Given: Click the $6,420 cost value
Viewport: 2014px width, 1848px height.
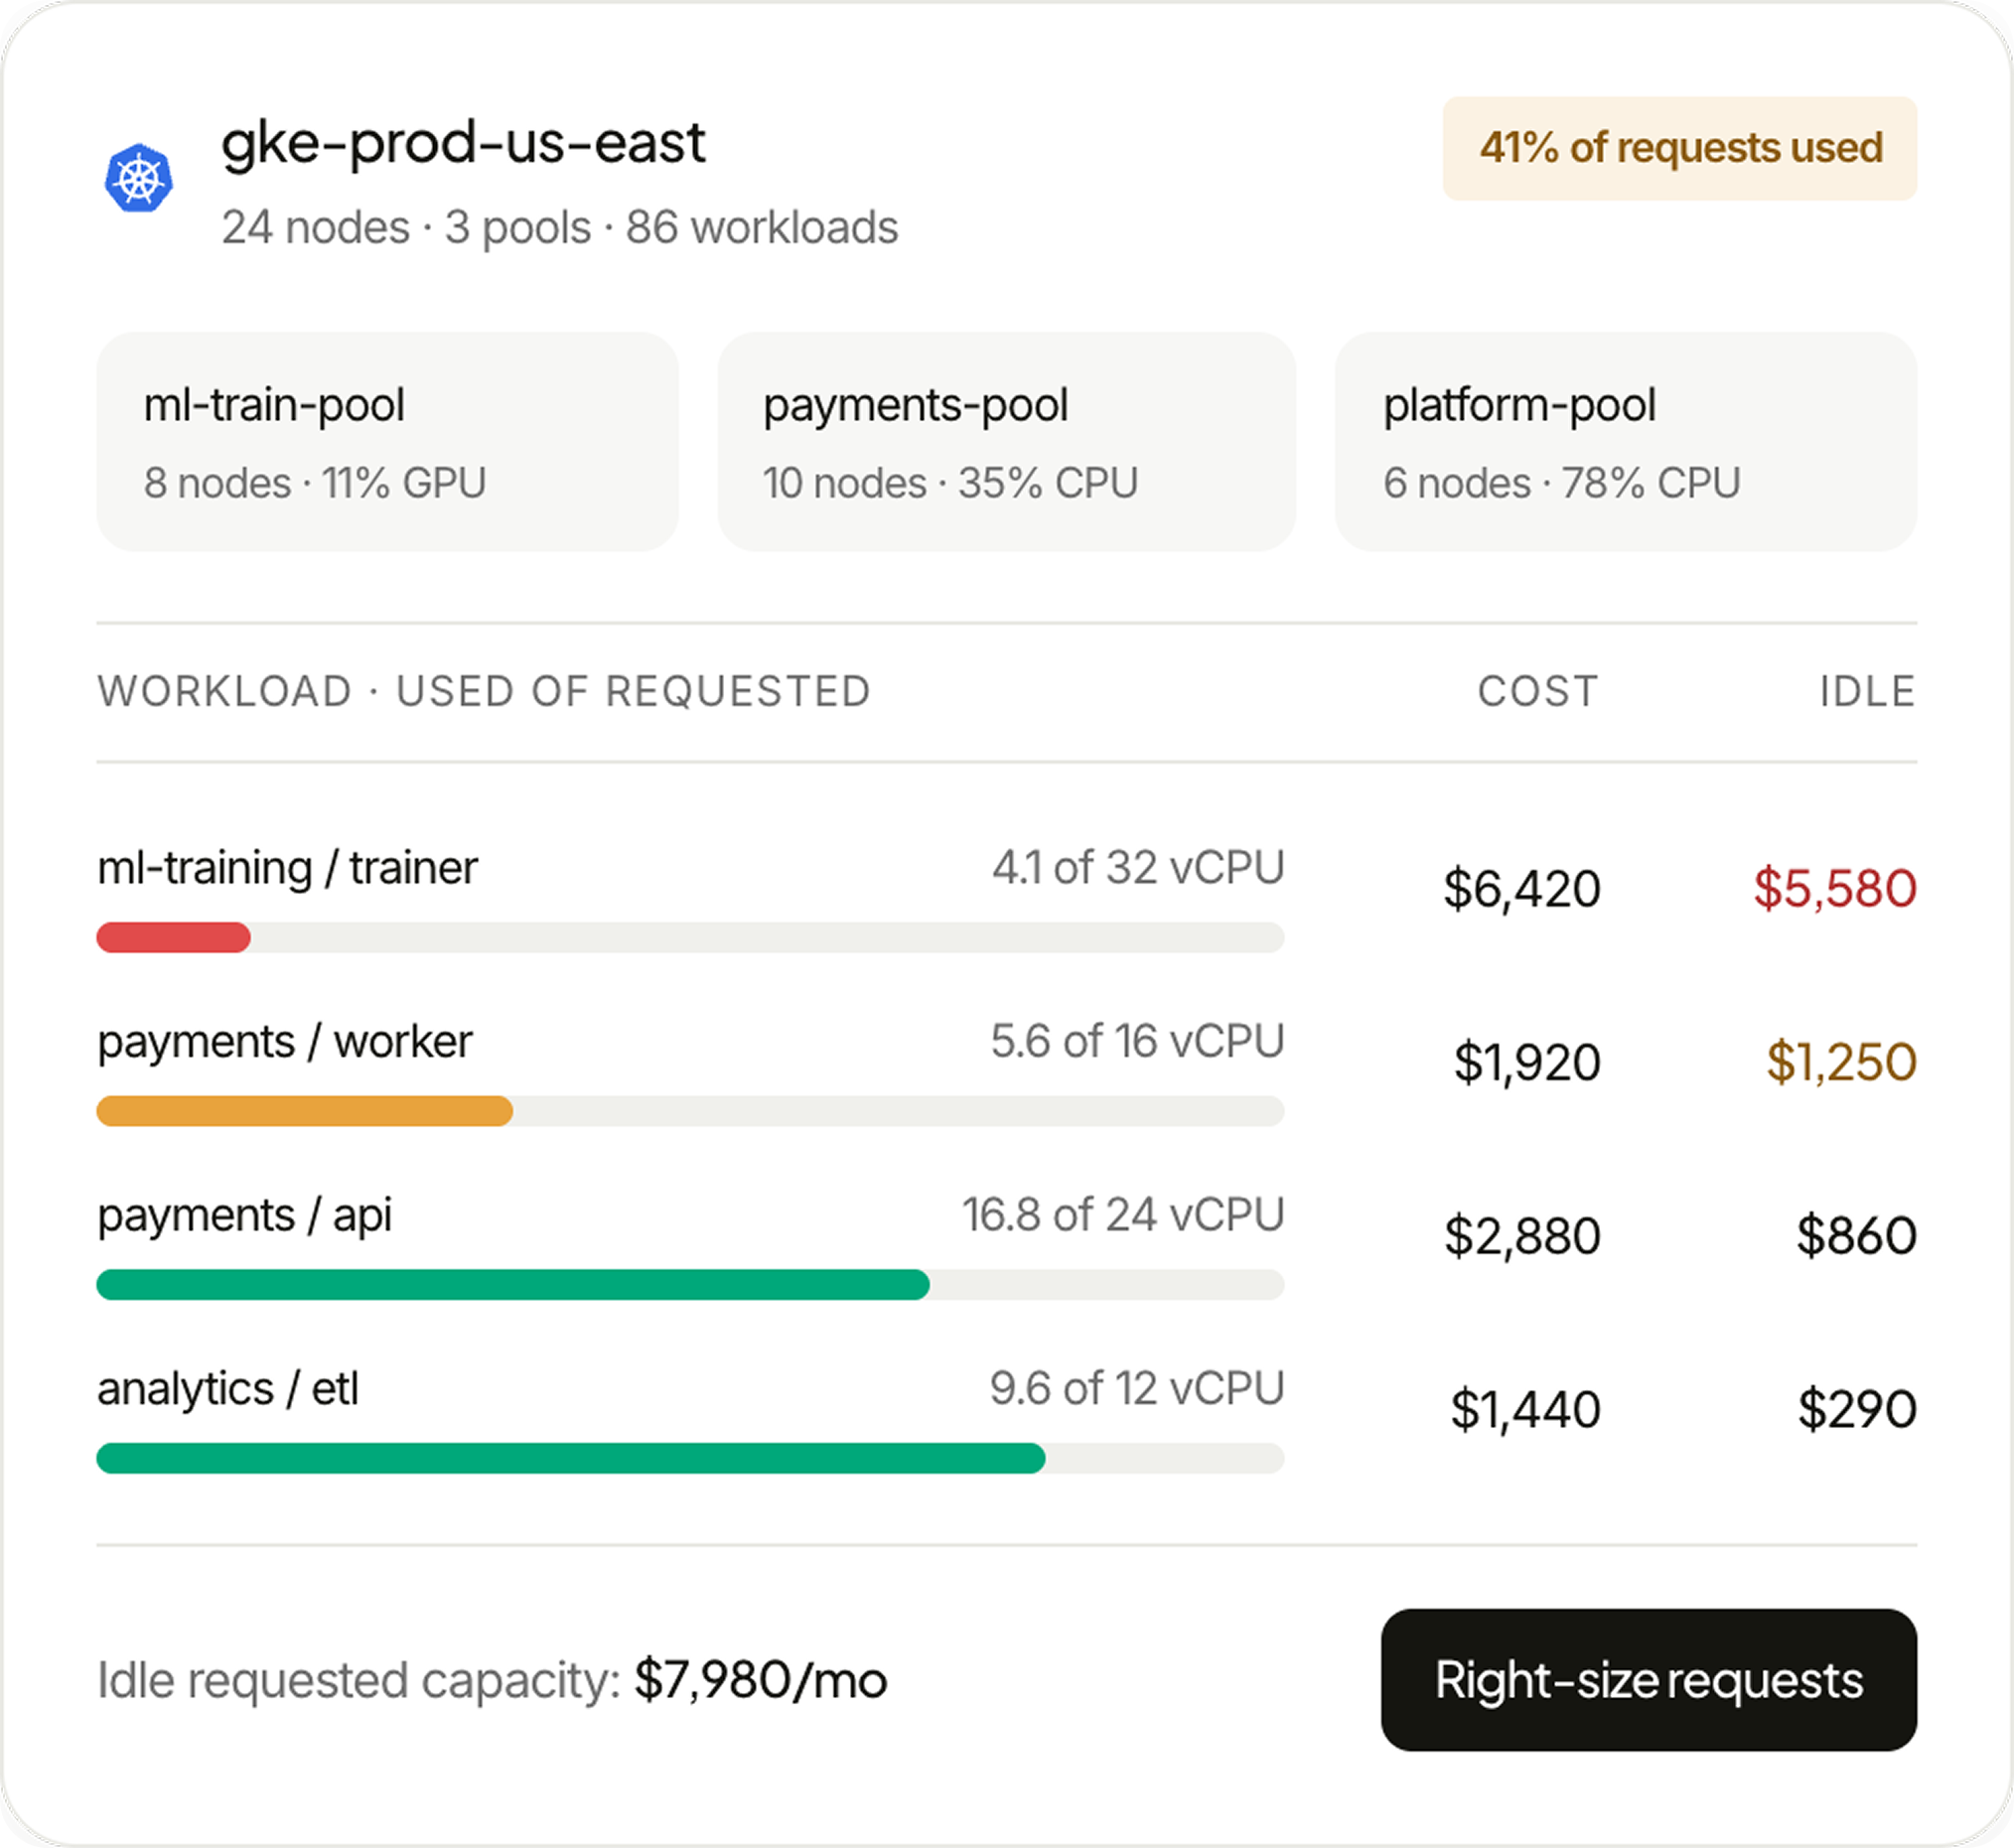Looking at the screenshot, I should (1522, 889).
